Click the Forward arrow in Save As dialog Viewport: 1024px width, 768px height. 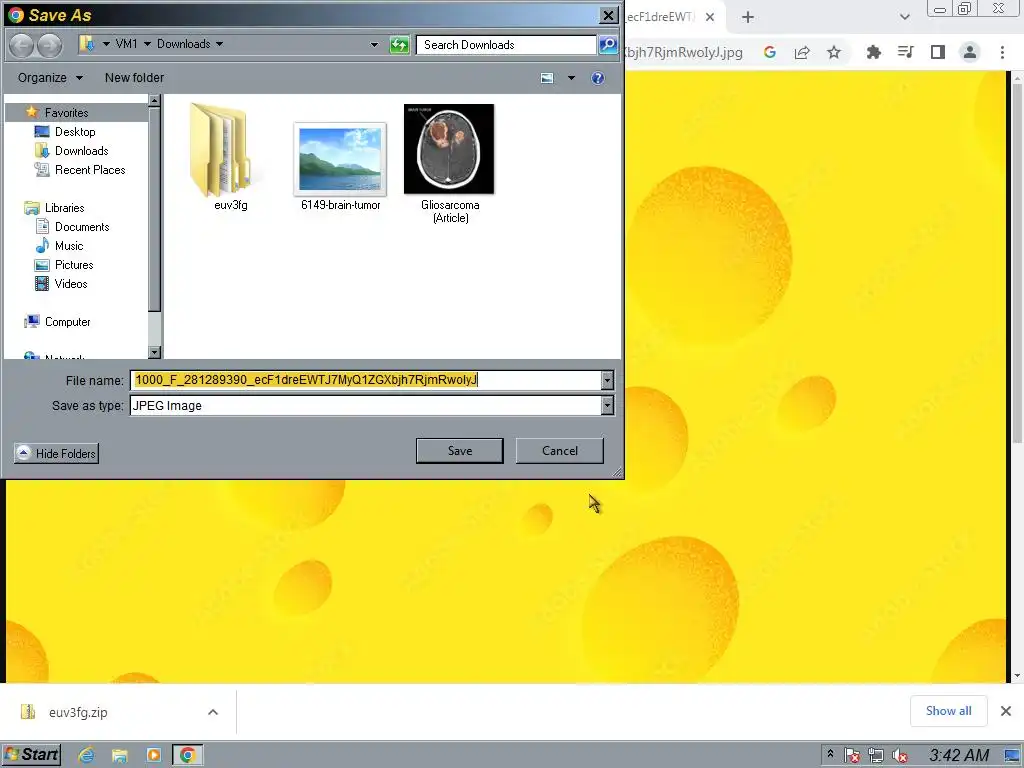coord(50,44)
